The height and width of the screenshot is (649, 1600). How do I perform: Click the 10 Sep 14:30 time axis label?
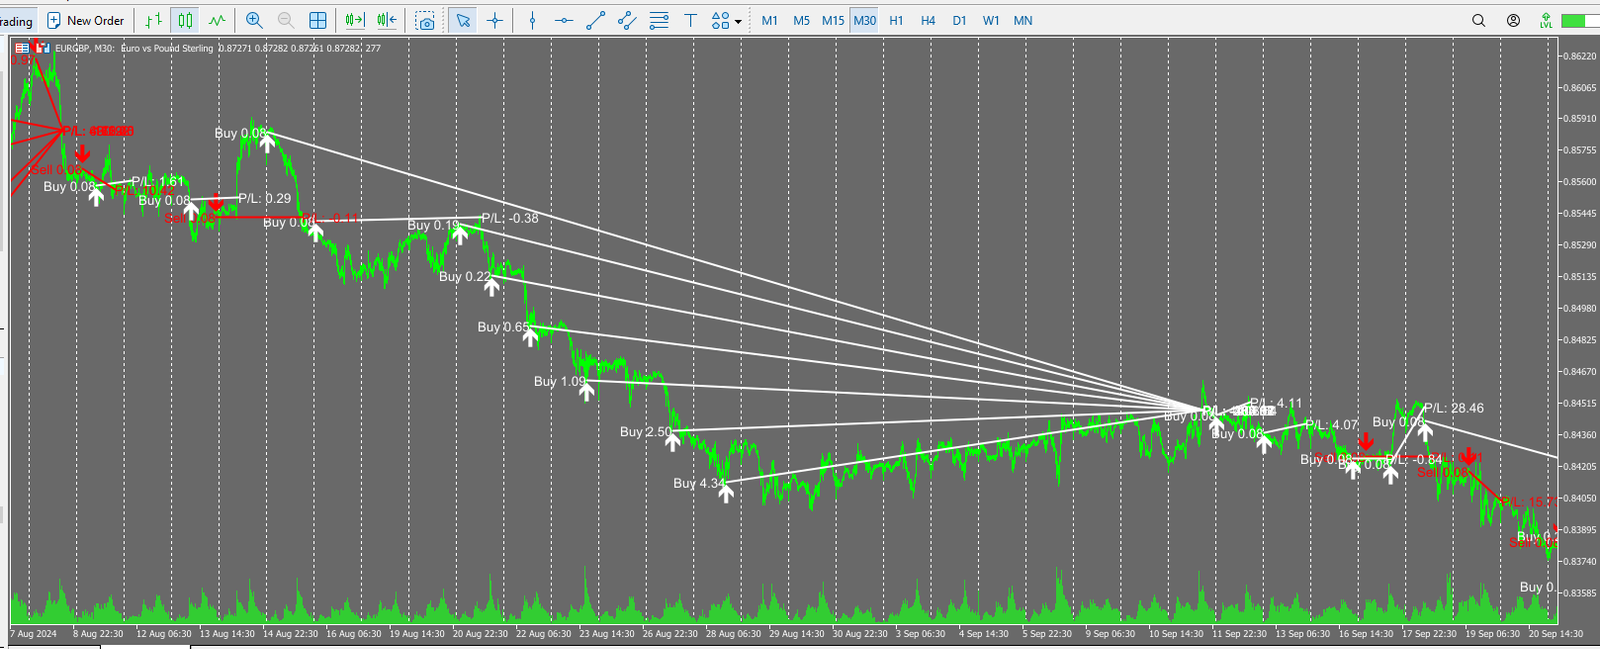coord(1176,633)
